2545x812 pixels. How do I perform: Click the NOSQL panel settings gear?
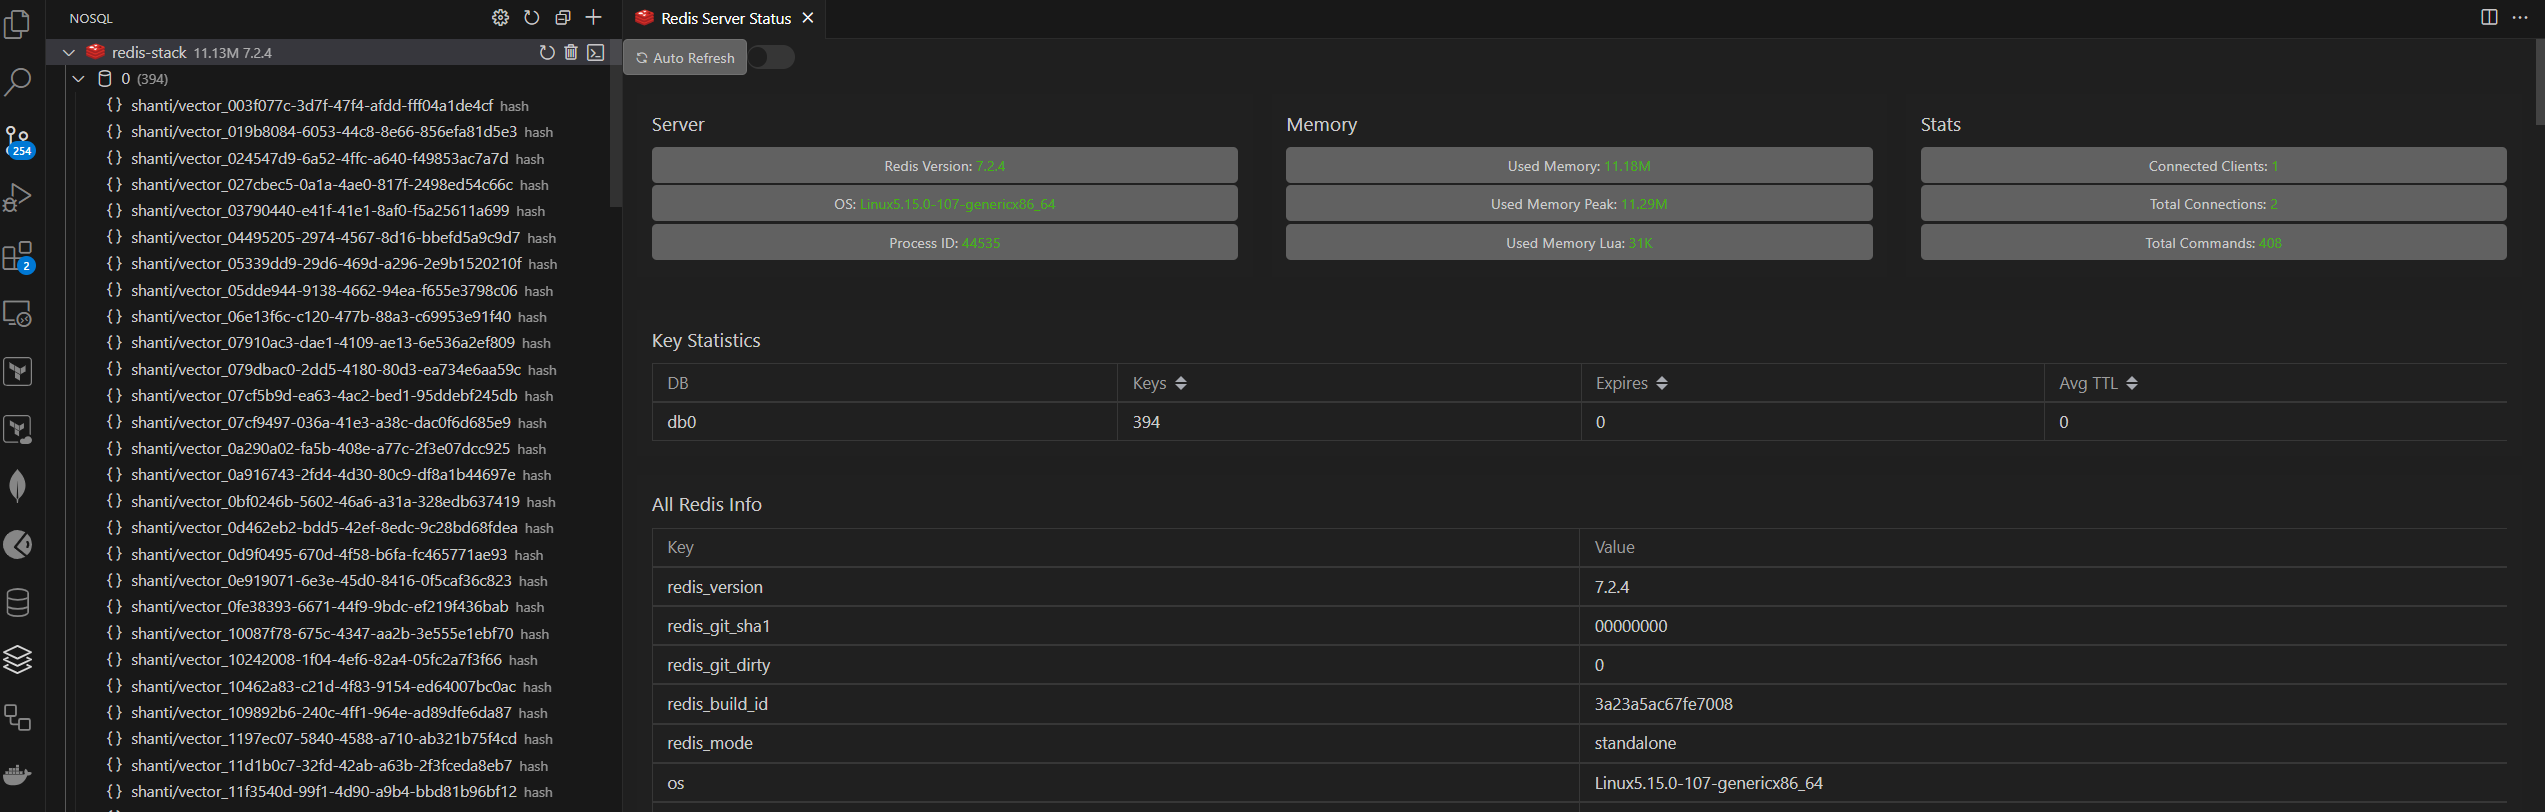500,18
